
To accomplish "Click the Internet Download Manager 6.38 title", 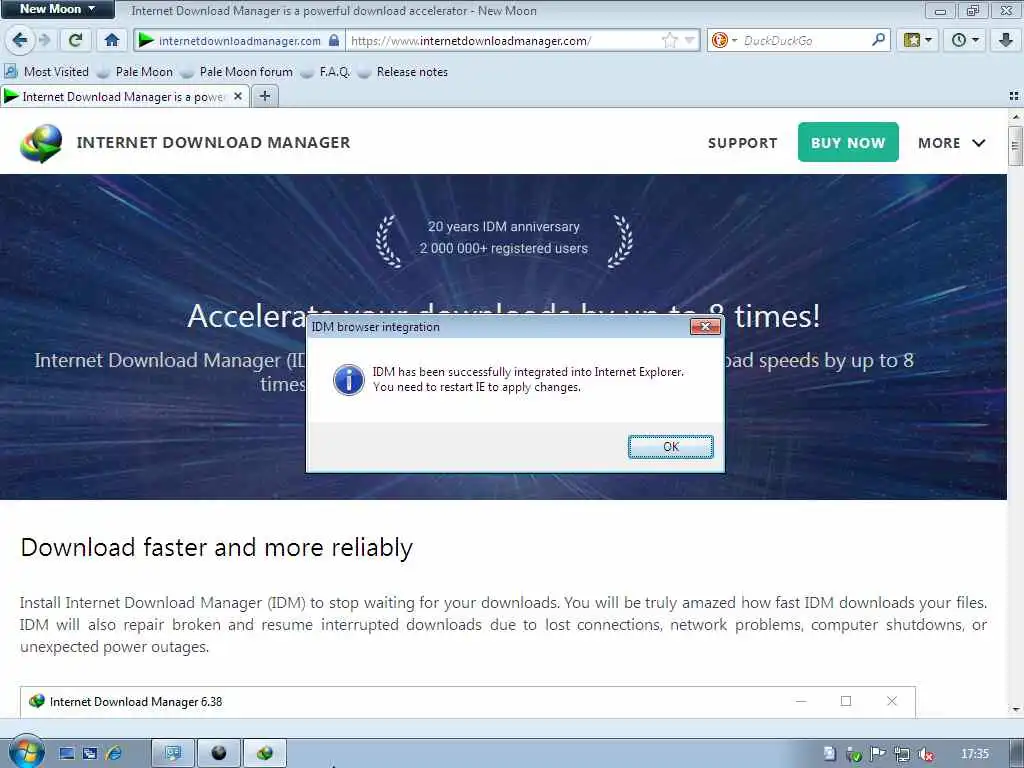I will (x=136, y=701).
